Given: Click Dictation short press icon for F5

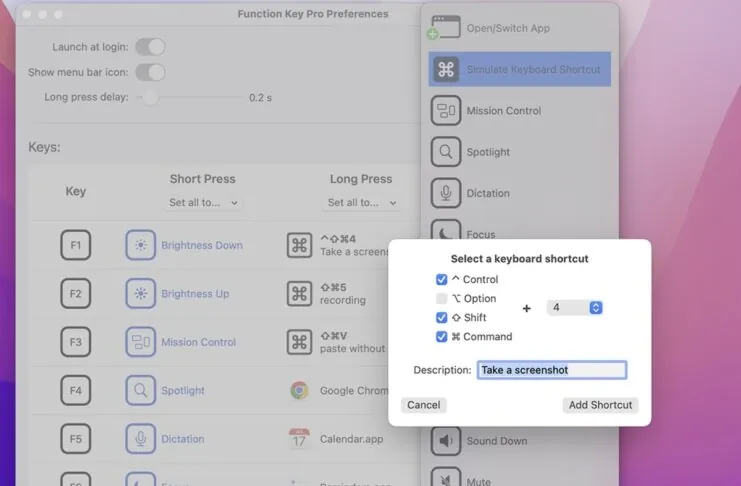Looking at the screenshot, I should tap(140, 439).
